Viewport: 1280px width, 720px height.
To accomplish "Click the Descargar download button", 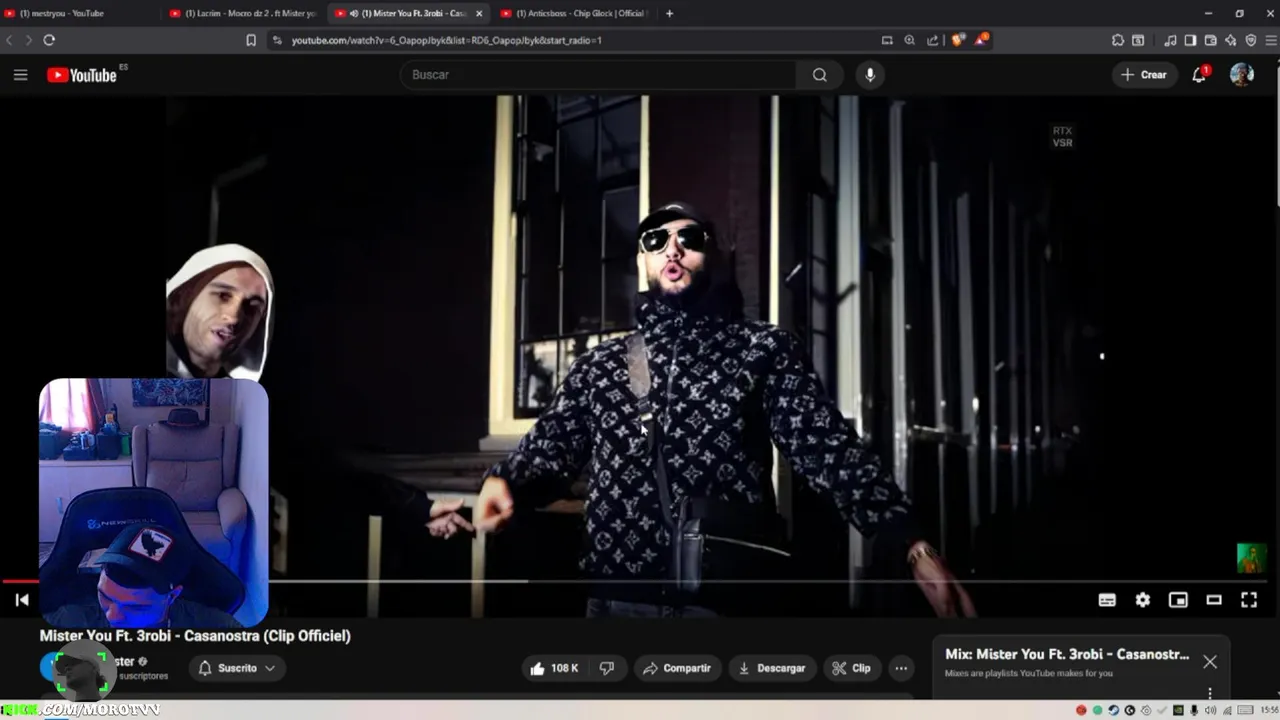I will point(772,668).
